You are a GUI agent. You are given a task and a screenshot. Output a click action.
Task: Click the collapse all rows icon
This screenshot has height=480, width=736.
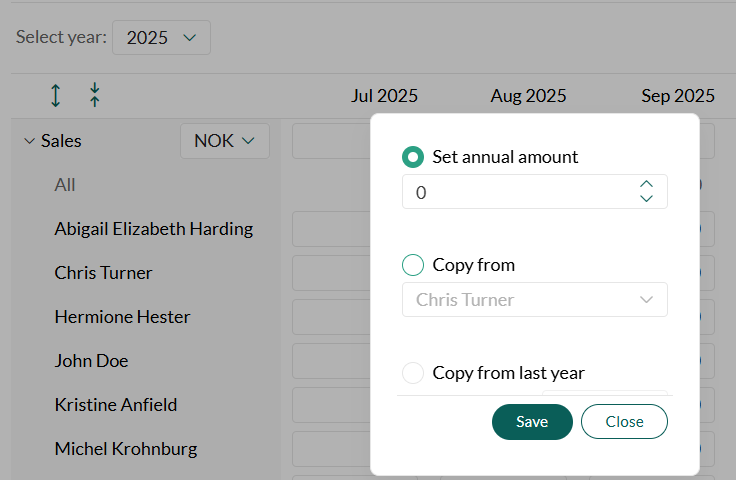pyautogui.click(x=95, y=96)
